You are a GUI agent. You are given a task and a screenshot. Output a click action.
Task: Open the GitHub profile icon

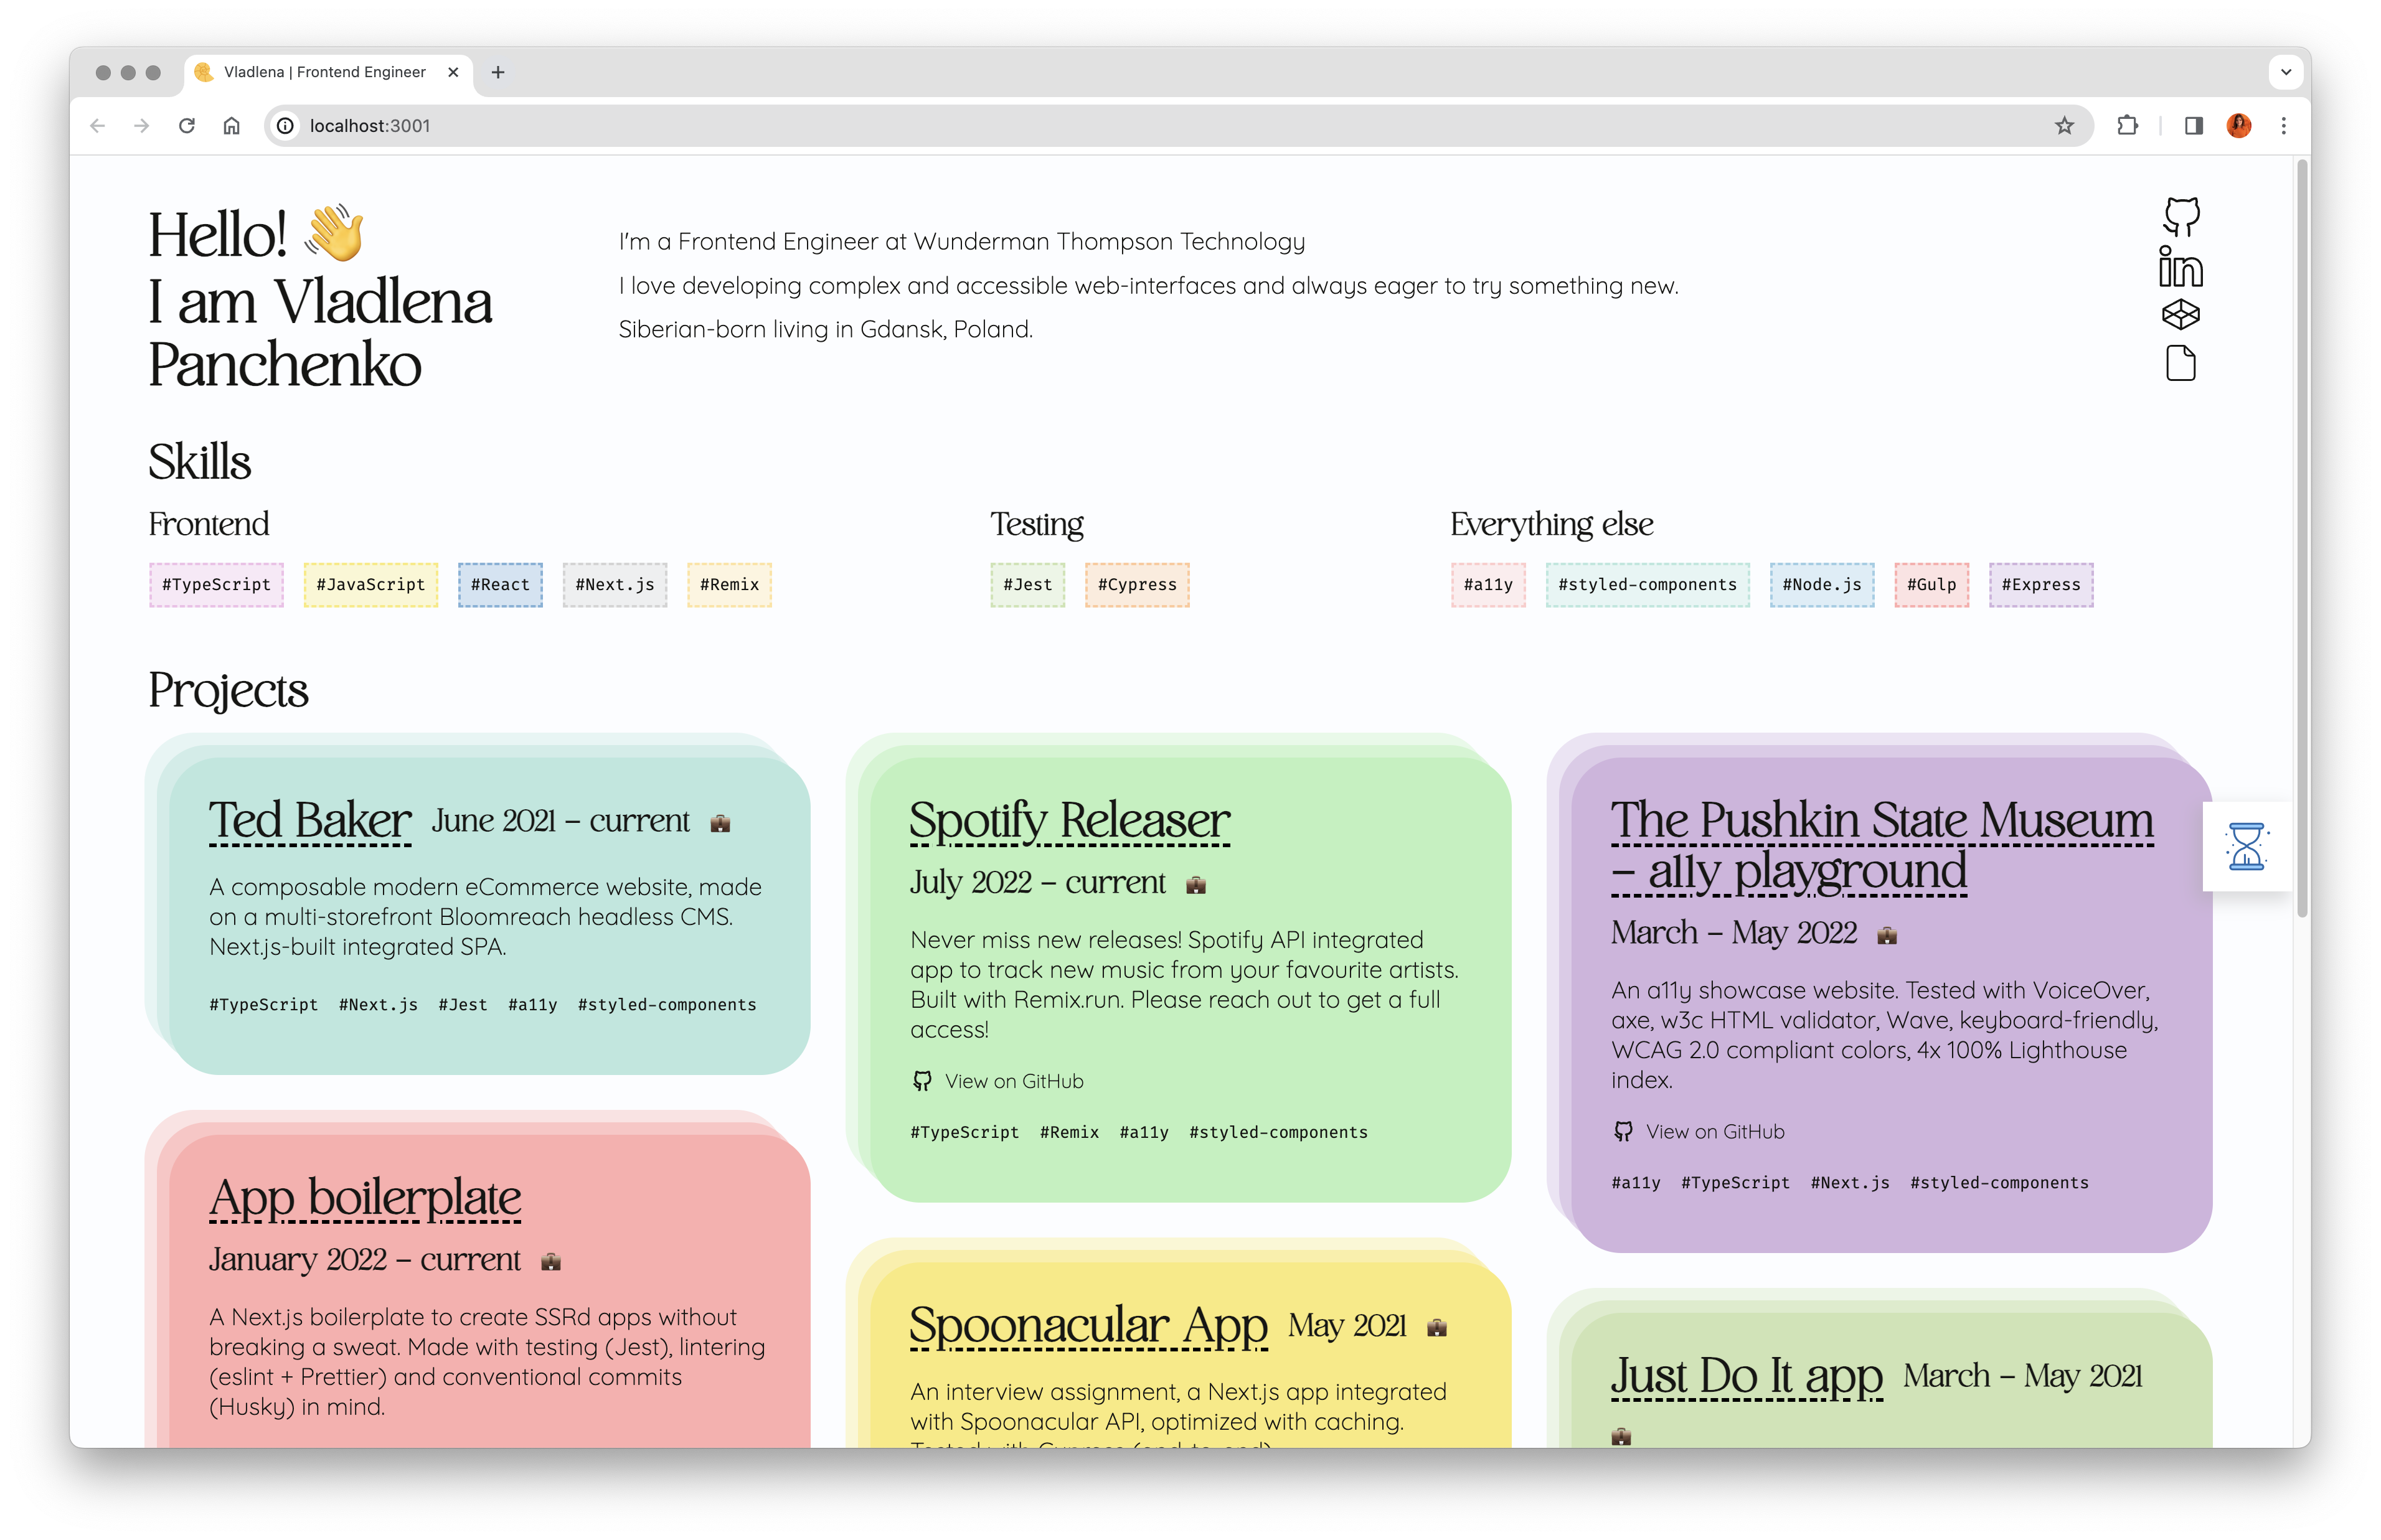(2181, 216)
